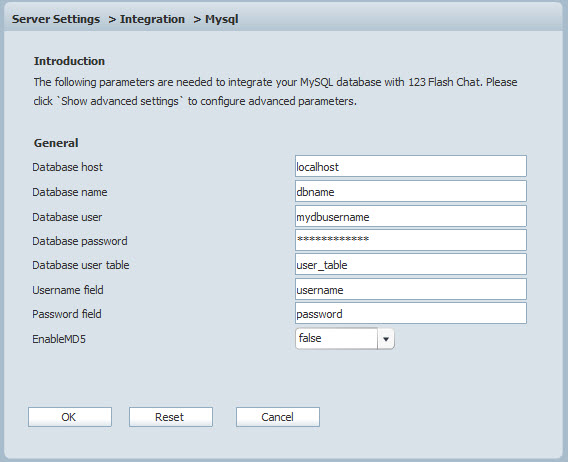The width and height of the screenshot is (568, 462).
Task: Focus the Database host field containing localhost
Action: 411,166
